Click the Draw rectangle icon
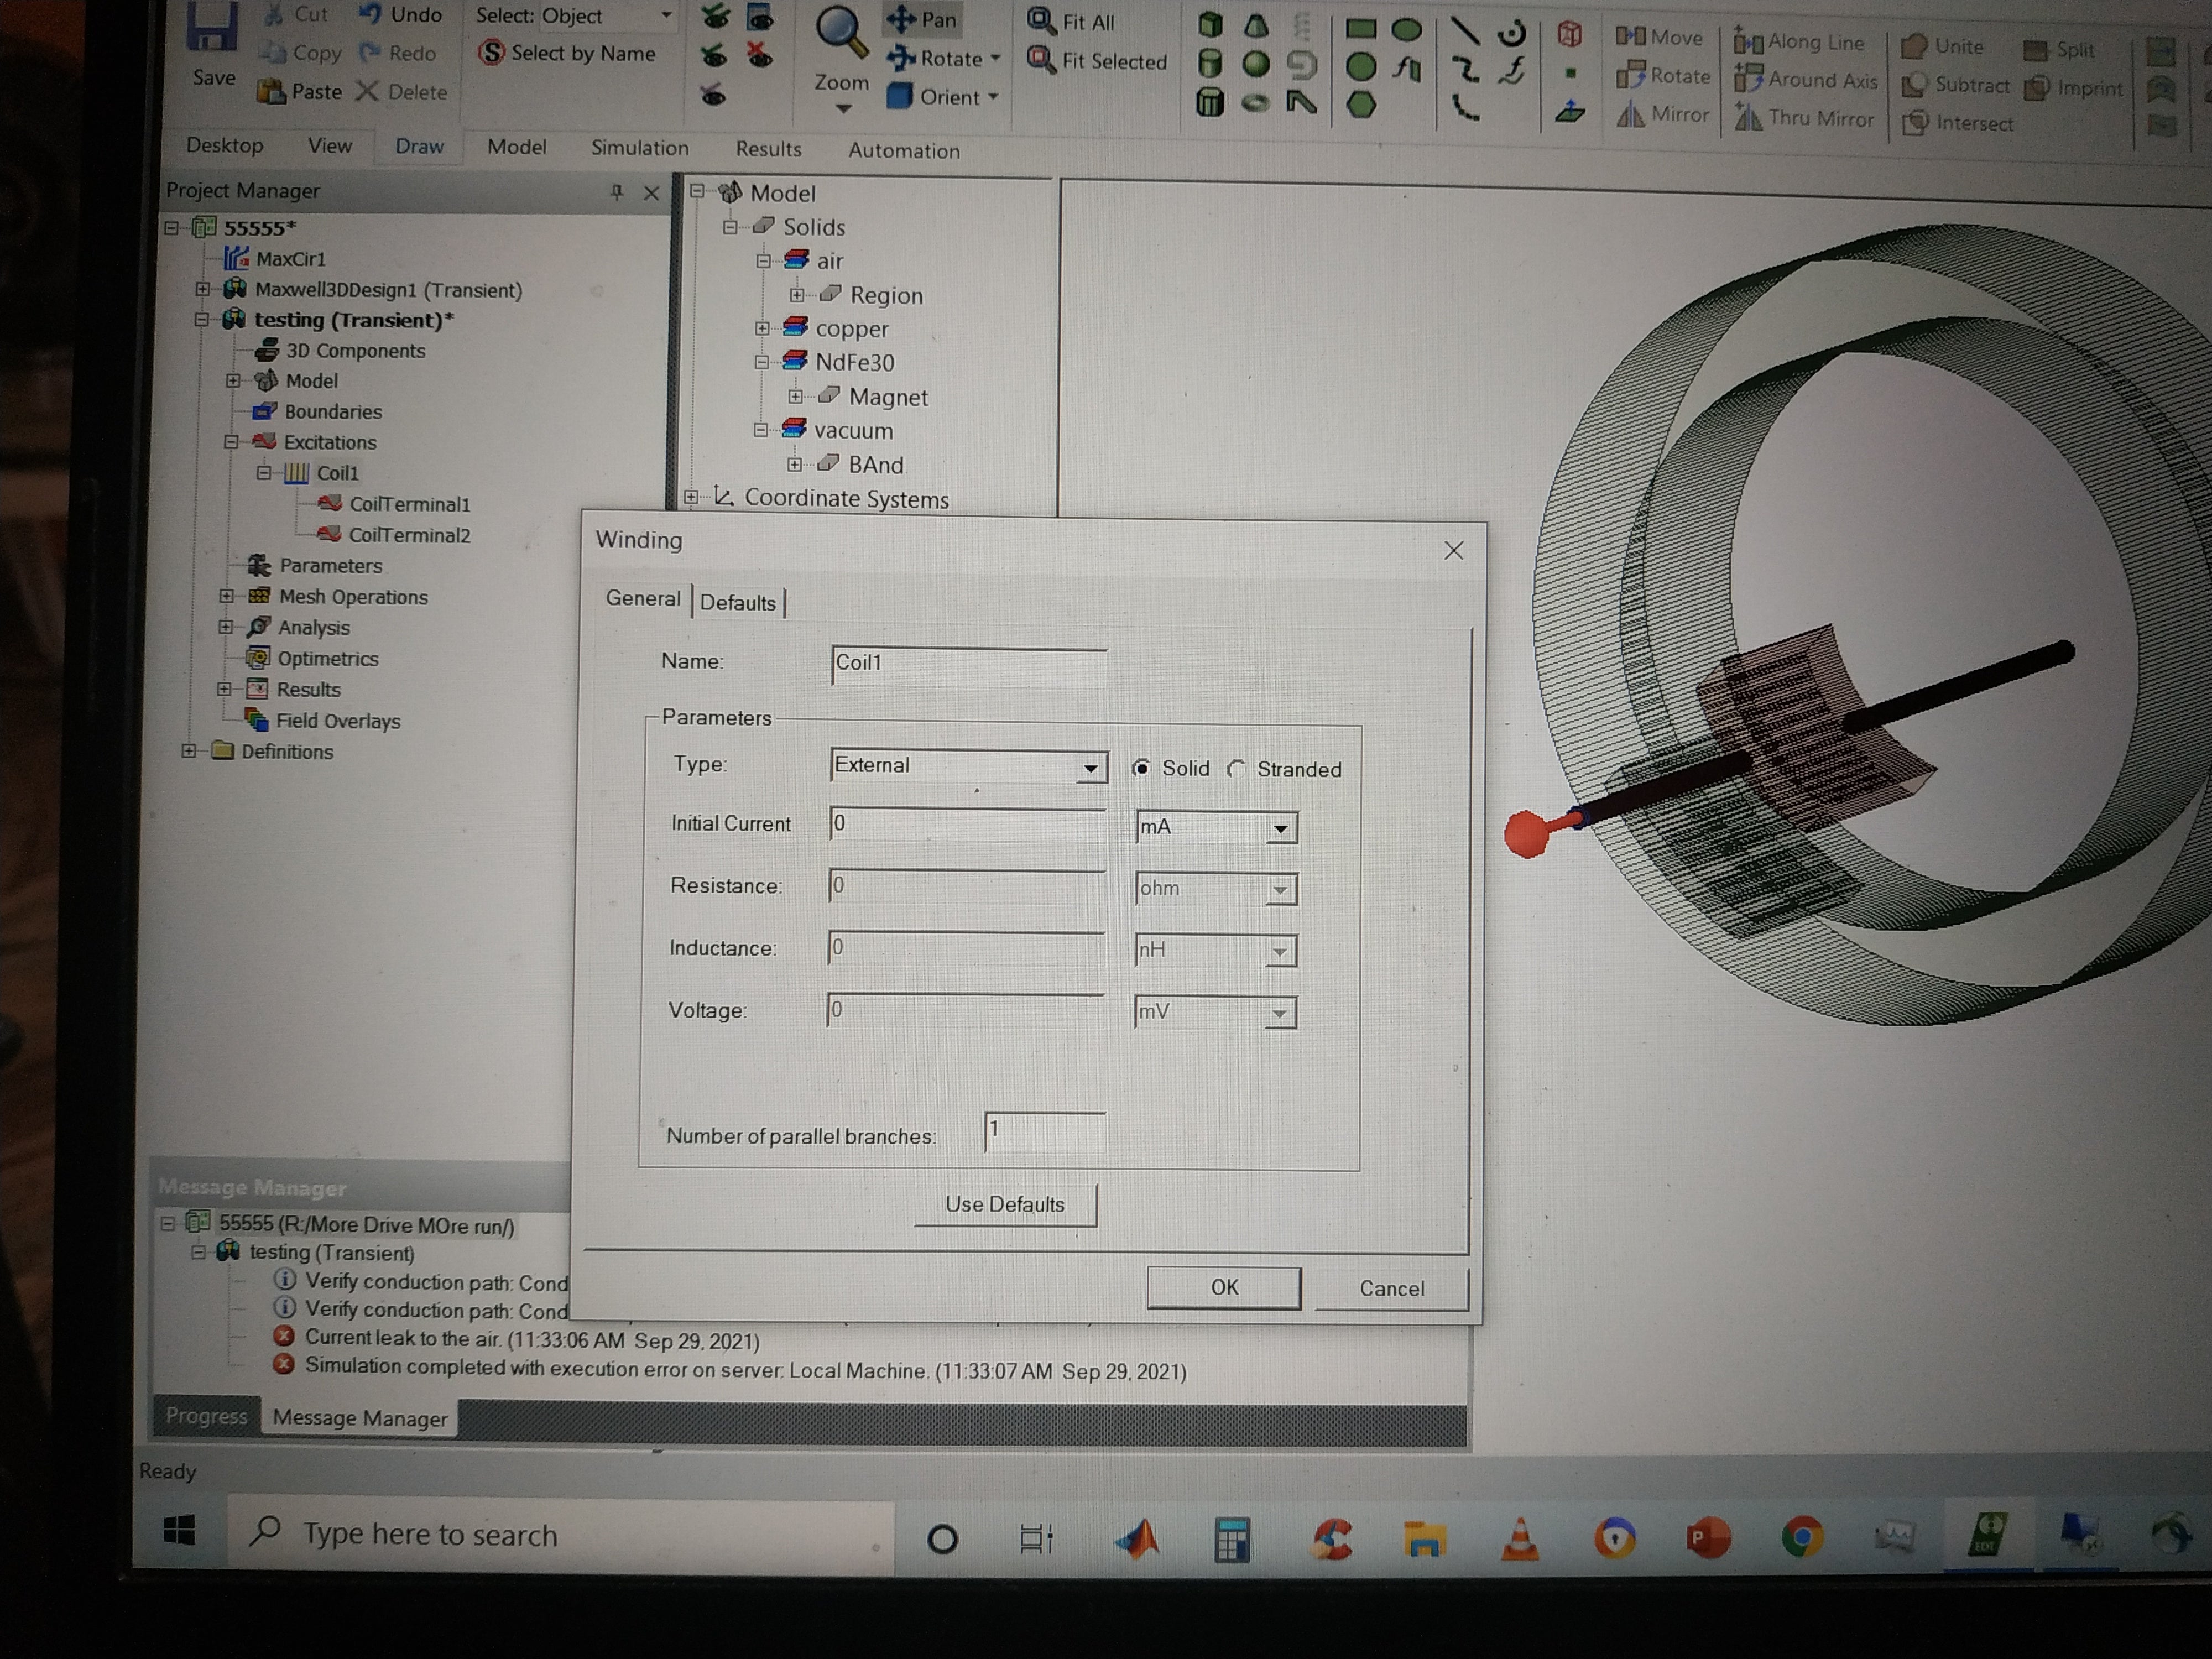2212x1659 pixels. 1360,28
